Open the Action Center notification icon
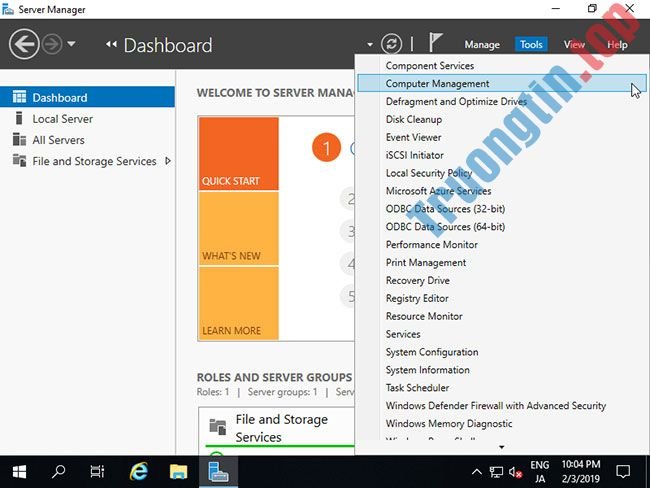Screen dimensions: 650x488 tap(623, 472)
